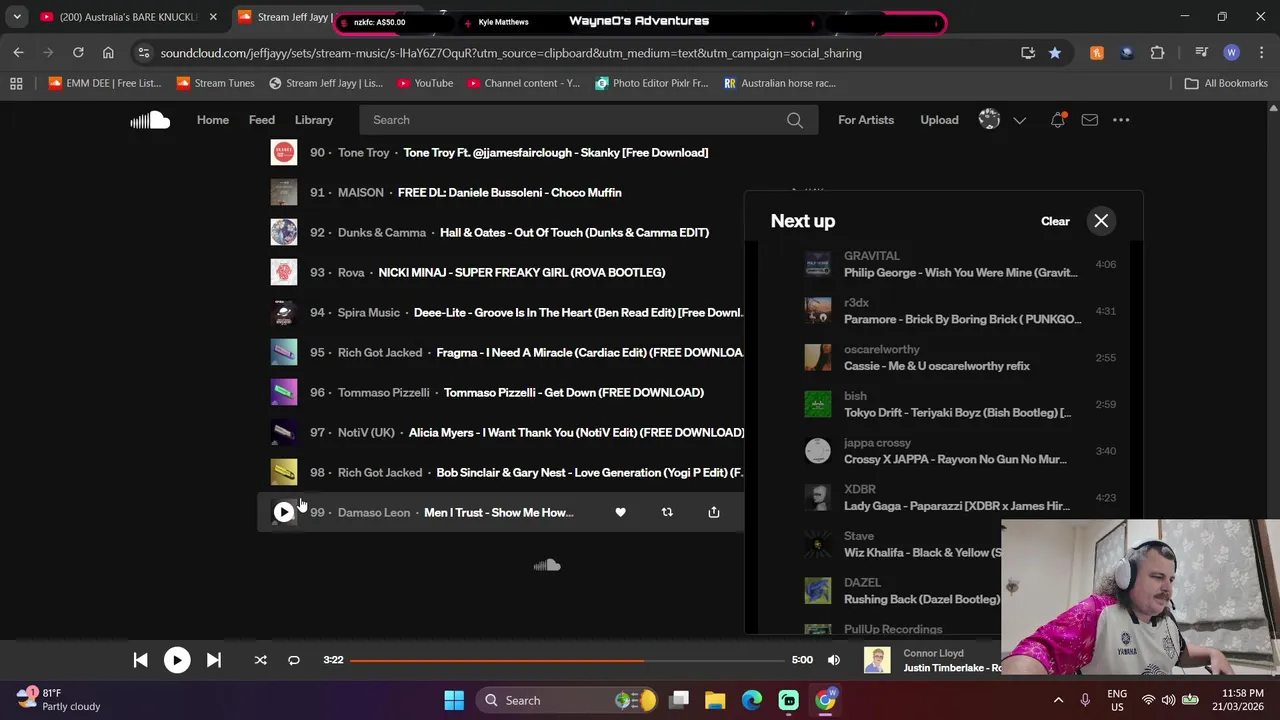Open Photo Editor Pixlr bookmark
Viewport: 1280px width, 720px height.
click(x=651, y=83)
